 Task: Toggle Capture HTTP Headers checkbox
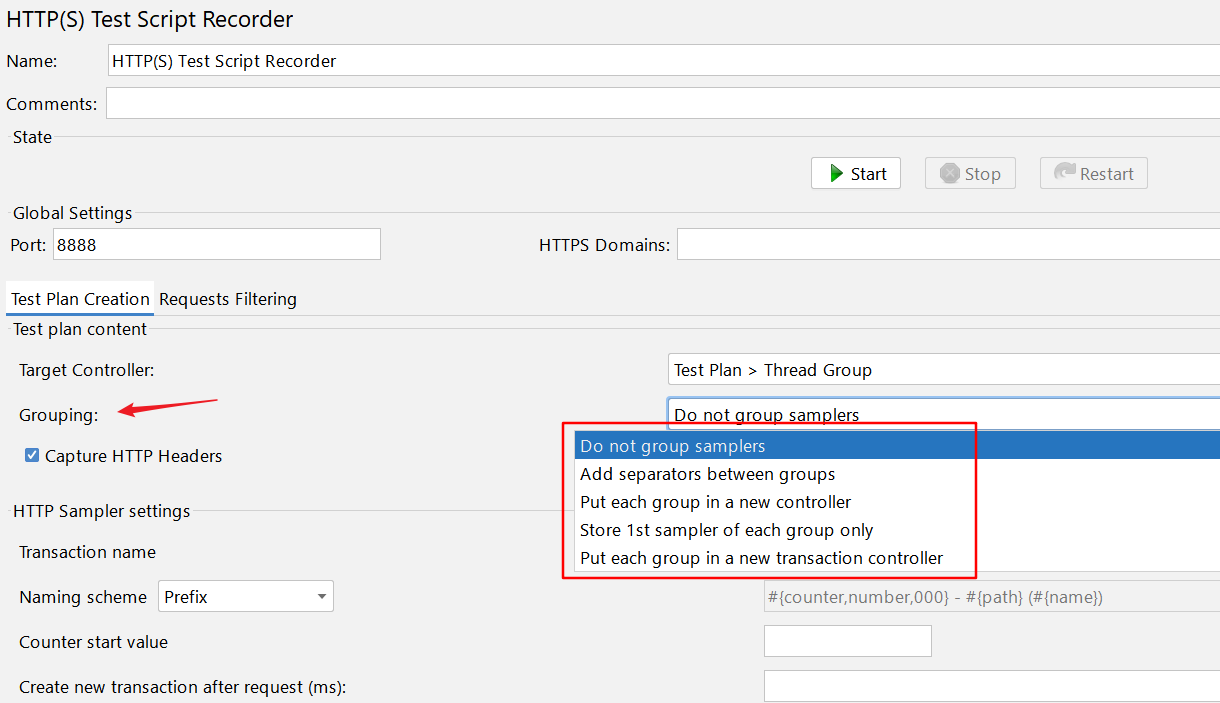(33, 456)
